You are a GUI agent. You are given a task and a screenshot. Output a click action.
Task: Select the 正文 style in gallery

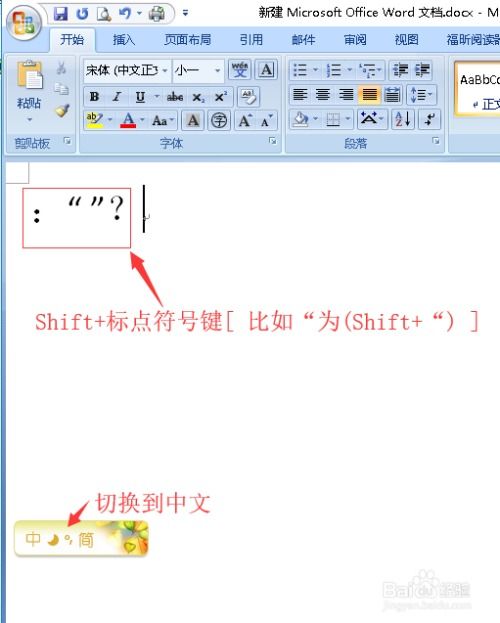click(478, 90)
